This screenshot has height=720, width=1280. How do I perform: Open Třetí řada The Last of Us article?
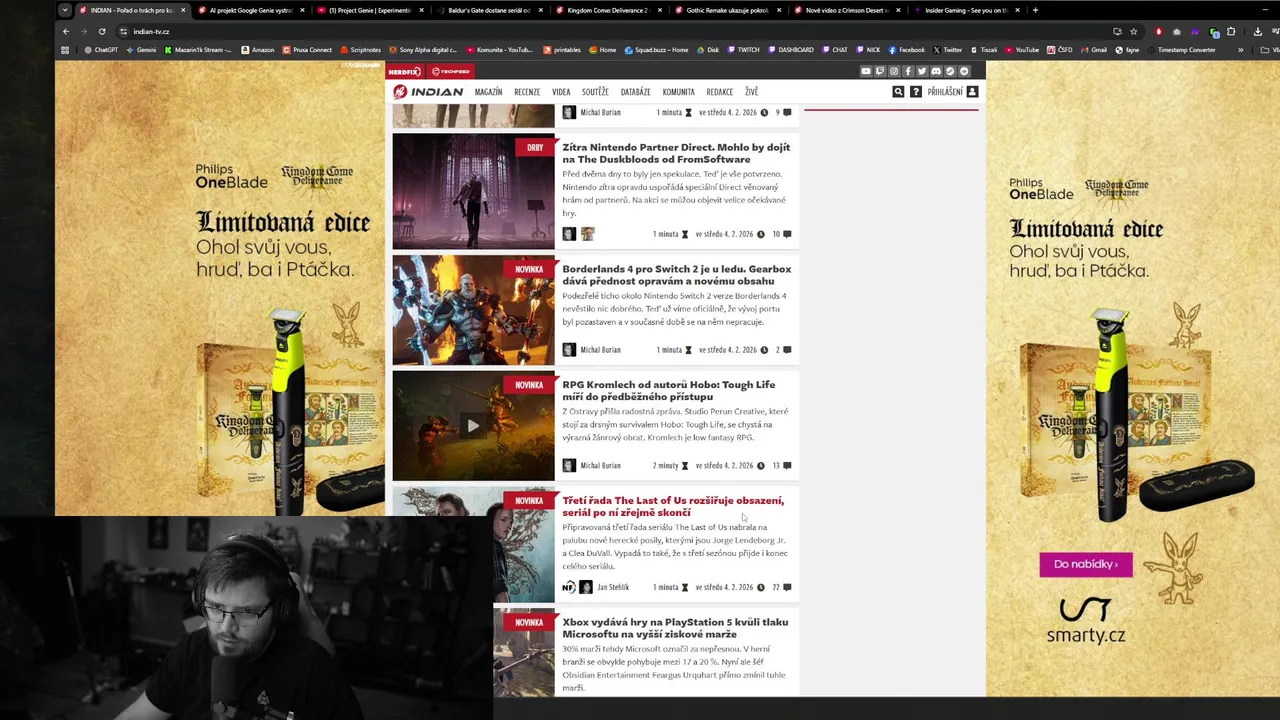673,506
